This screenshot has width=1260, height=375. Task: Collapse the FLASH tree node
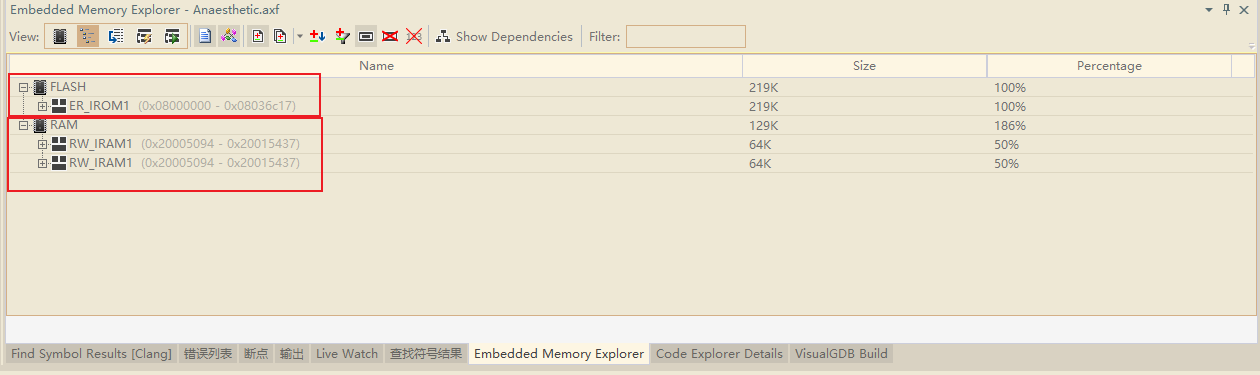(24, 88)
